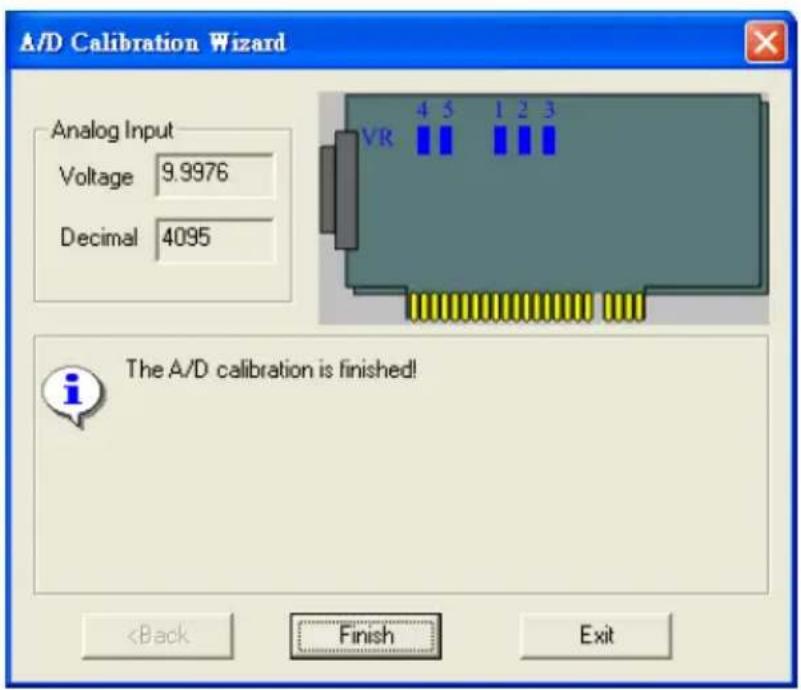Click VR marker 3 on the board
801x690 pixels.
[549, 140]
